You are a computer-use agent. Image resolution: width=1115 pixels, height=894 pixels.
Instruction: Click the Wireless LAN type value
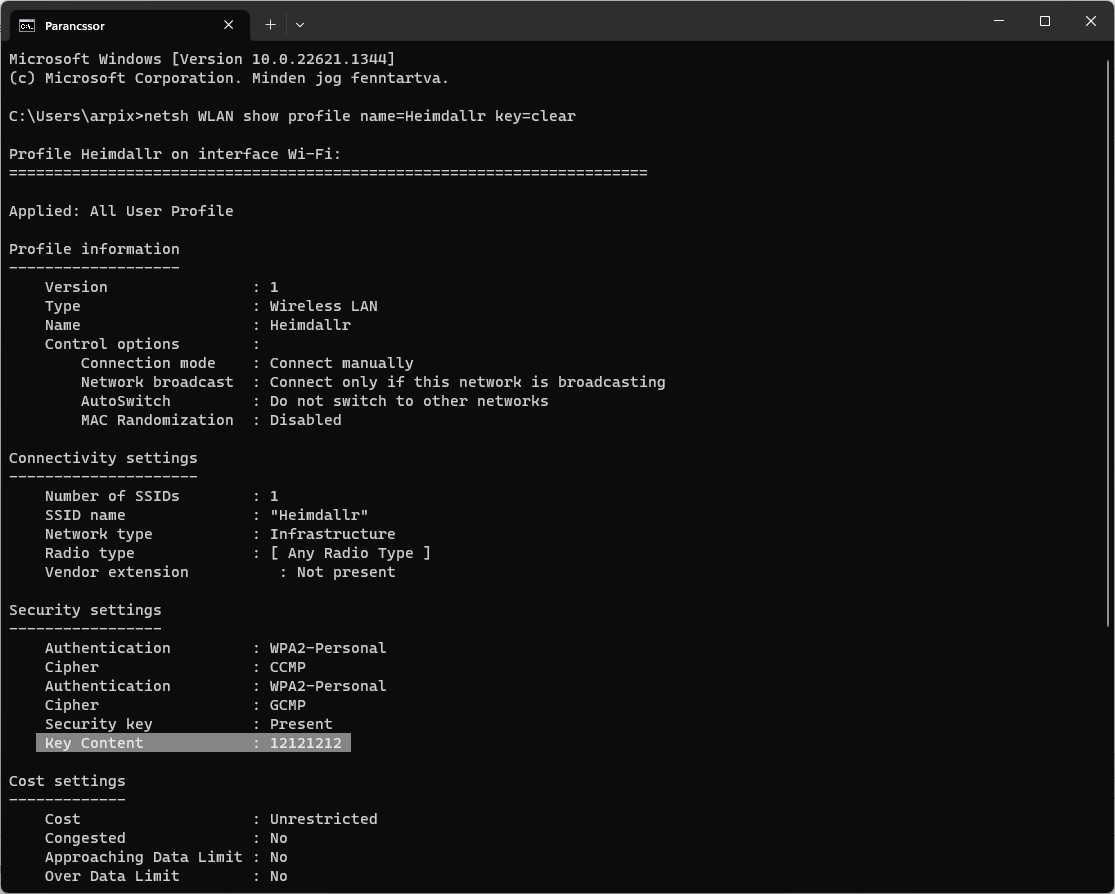point(323,306)
